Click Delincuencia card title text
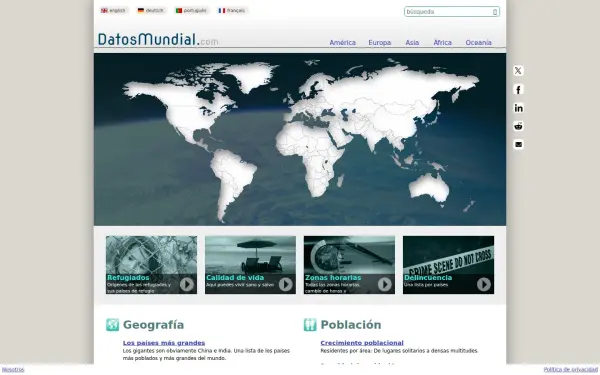The height and width of the screenshot is (375, 600). click(x=428, y=278)
